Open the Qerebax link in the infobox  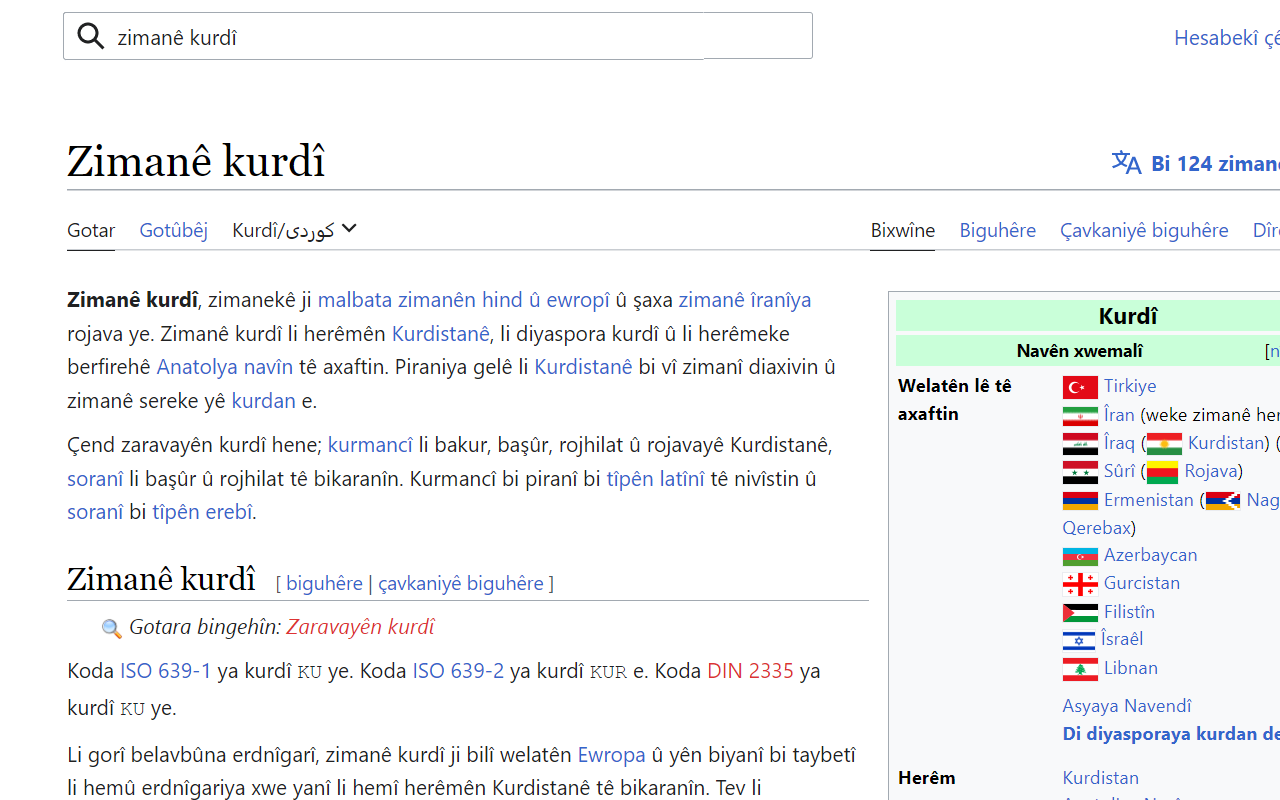tap(1097, 527)
